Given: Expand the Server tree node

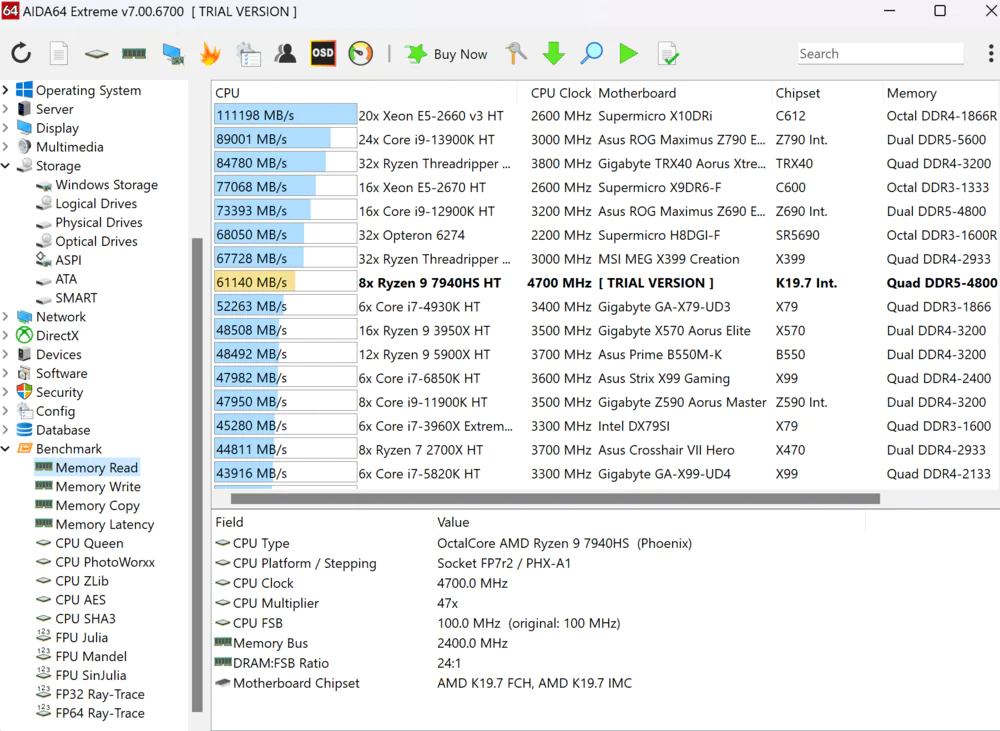Looking at the screenshot, I should [6, 109].
